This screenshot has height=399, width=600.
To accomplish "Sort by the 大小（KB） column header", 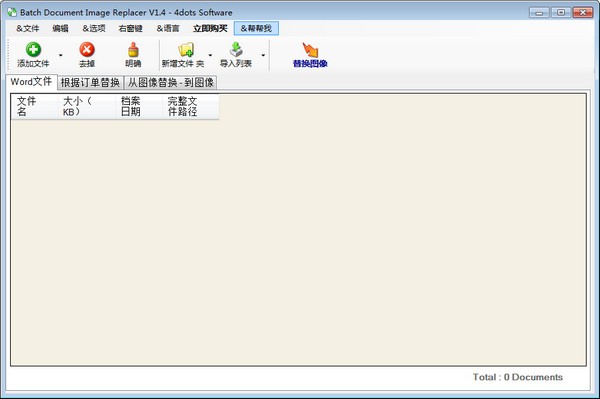I will tap(87, 106).
